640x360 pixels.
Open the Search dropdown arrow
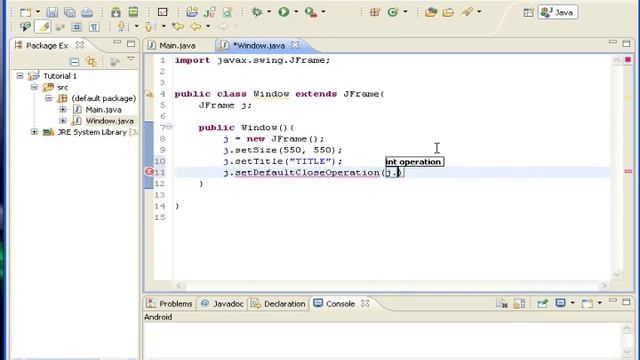point(479,12)
